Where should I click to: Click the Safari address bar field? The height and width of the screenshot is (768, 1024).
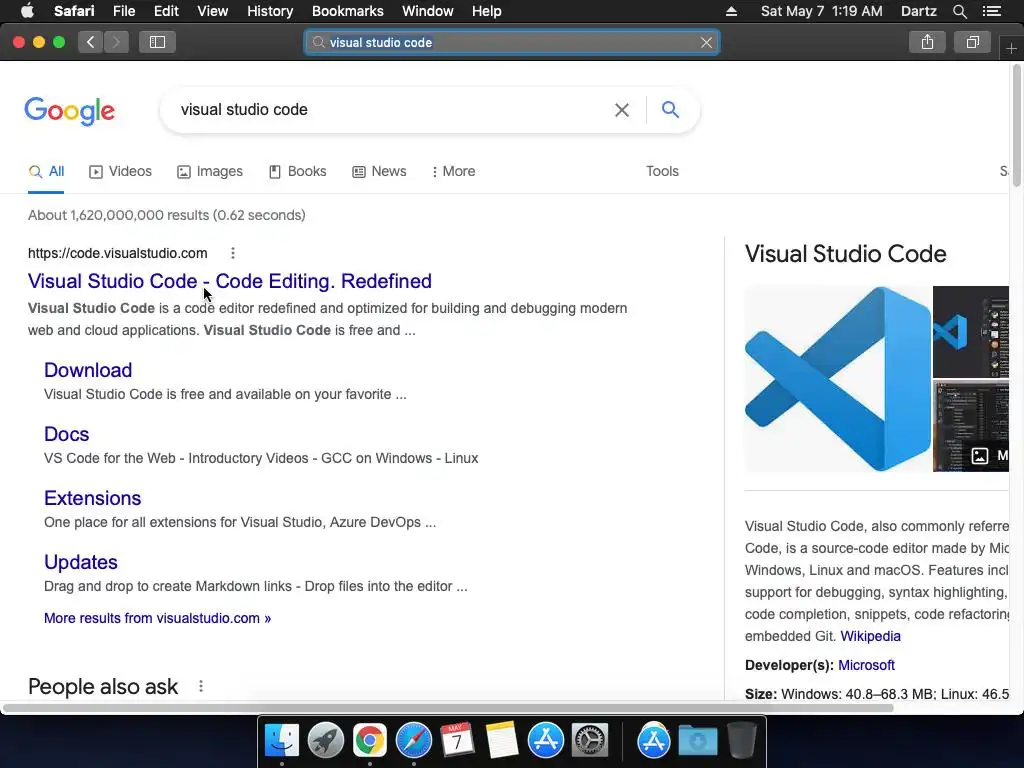(x=512, y=42)
